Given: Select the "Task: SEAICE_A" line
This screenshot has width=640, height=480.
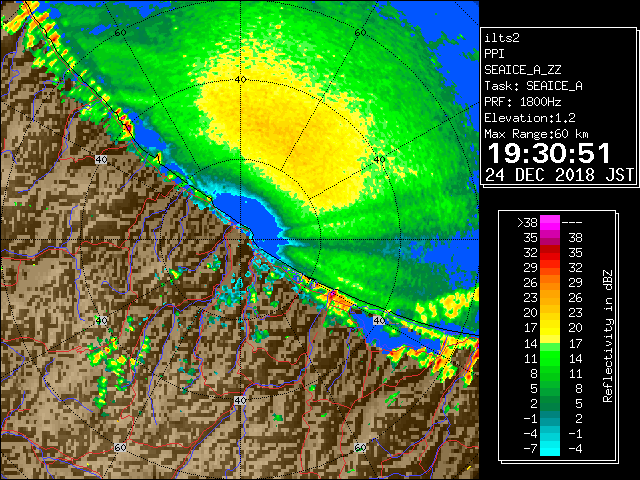Looking at the screenshot, I should pyautogui.click(x=533, y=86).
